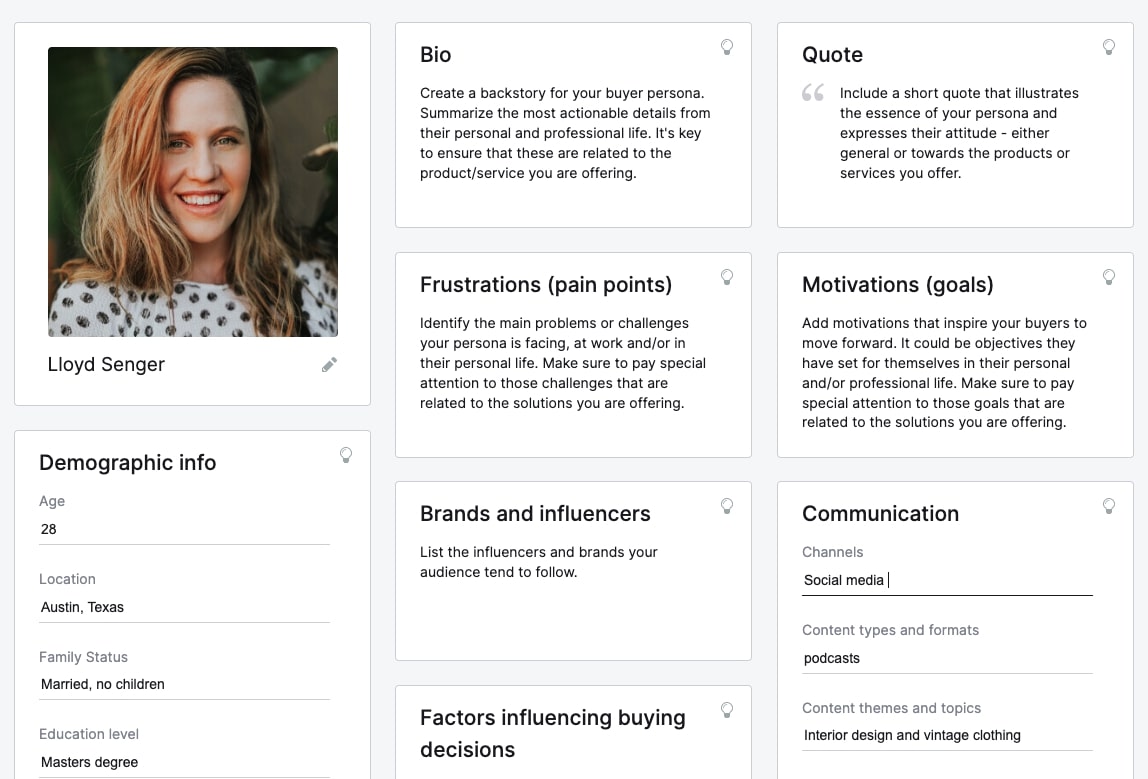Click the lightbulb tip icon on the Bio card
Screen dimensions: 1148x779
pyautogui.click(x=727, y=46)
